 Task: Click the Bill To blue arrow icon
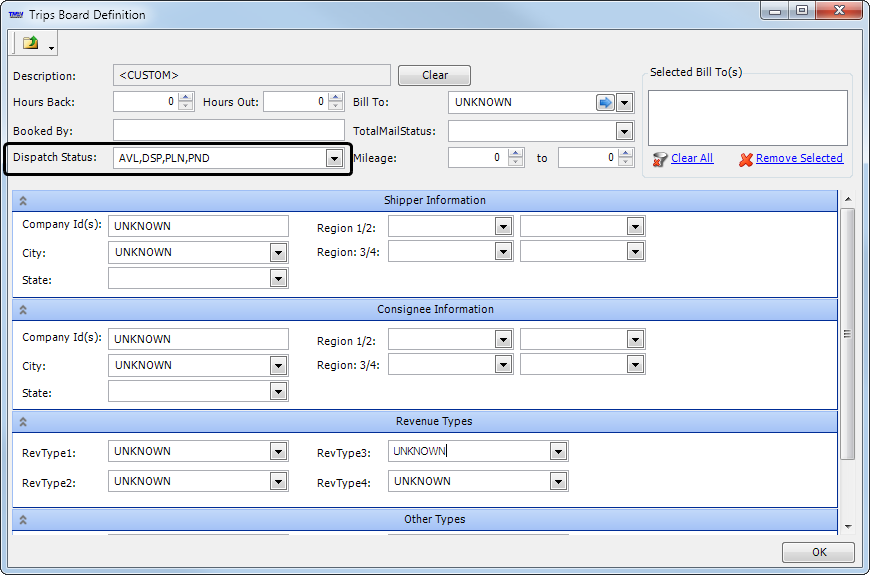pyautogui.click(x=604, y=102)
